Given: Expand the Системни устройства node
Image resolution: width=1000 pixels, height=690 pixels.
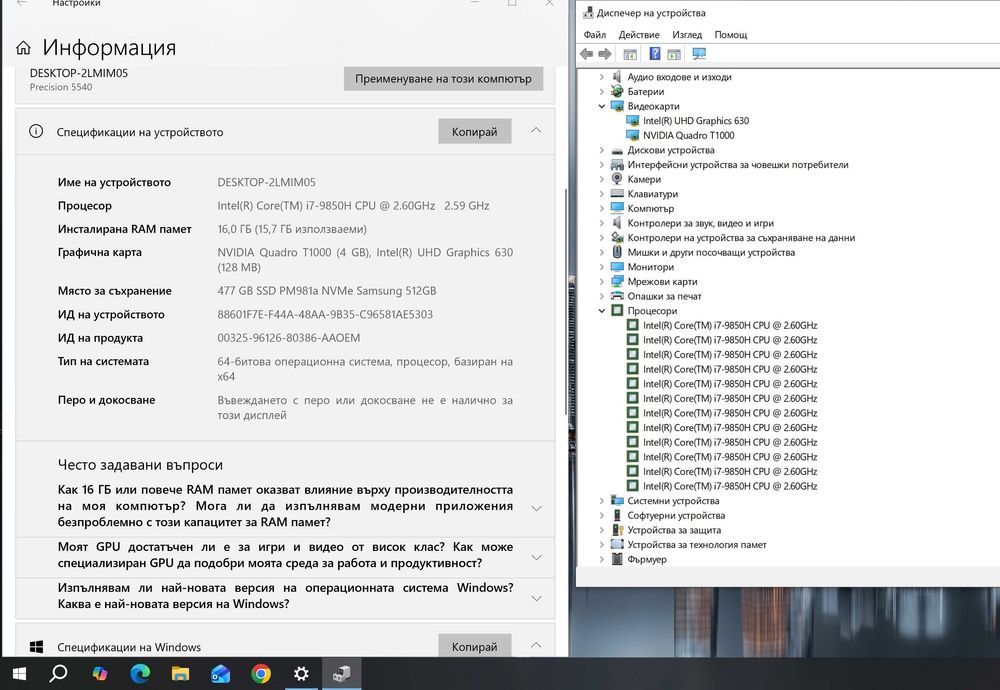Looking at the screenshot, I should tap(601, 501).
